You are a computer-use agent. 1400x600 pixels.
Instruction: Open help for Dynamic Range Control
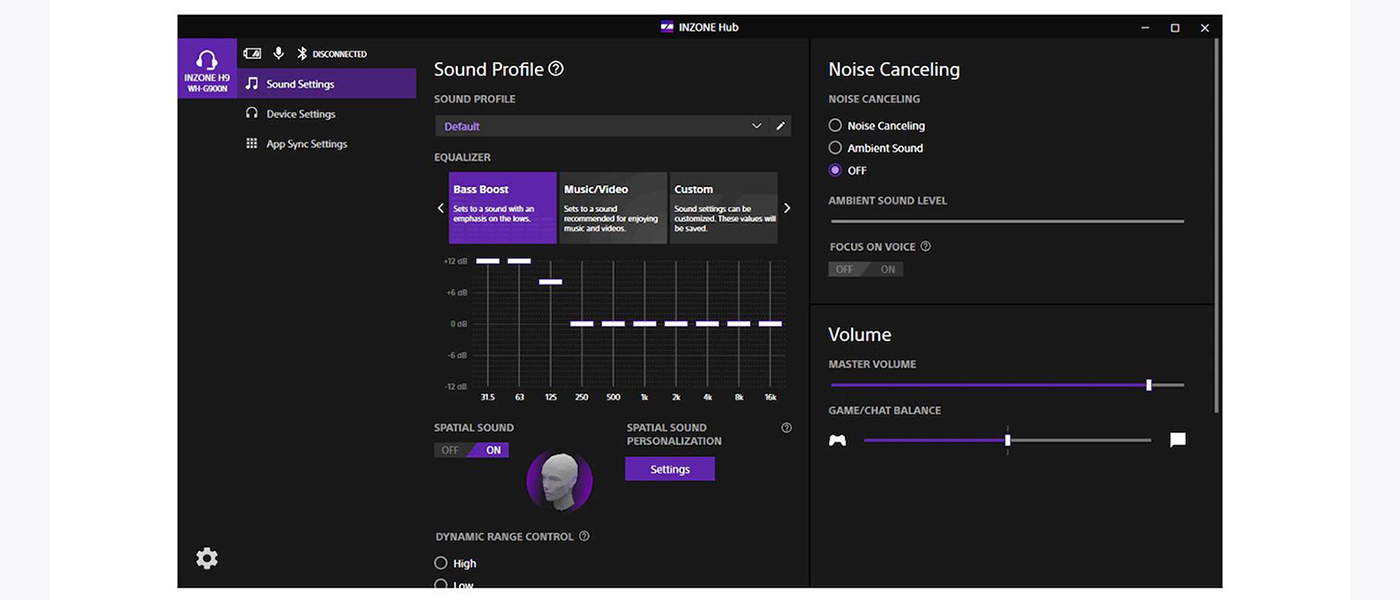584,536
